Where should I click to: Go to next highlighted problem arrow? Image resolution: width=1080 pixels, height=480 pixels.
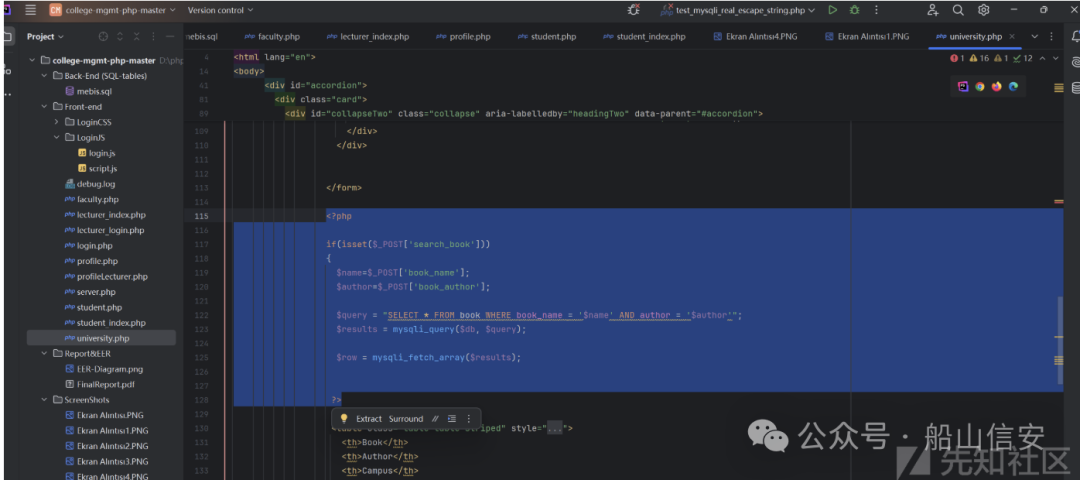click(1056, 59)
